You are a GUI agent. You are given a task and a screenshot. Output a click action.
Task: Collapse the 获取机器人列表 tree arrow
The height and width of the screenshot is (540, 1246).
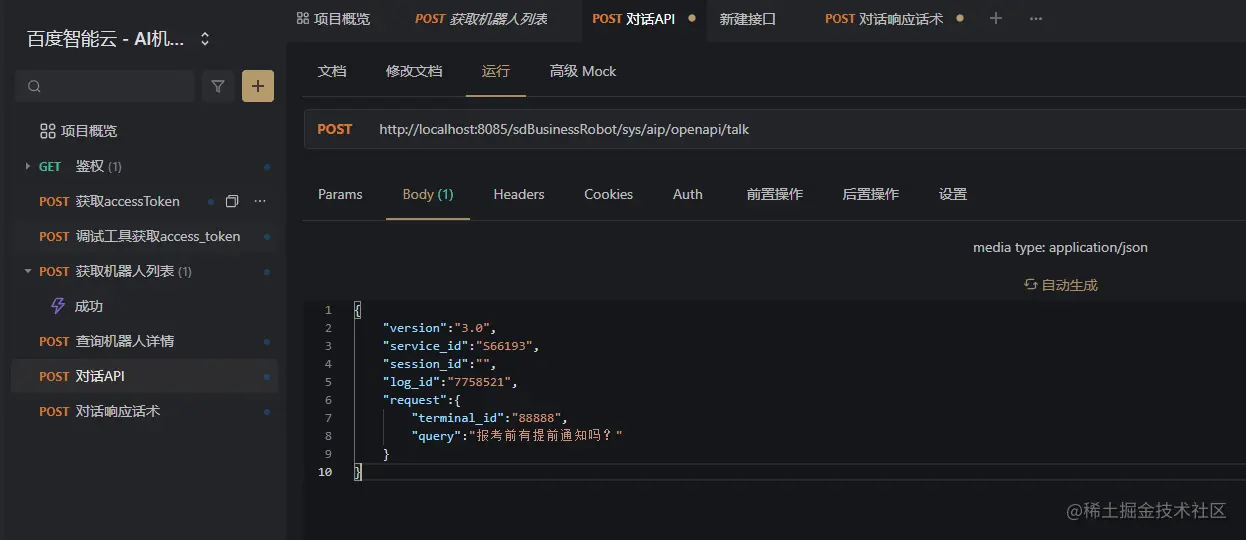[x=28, y=271]
